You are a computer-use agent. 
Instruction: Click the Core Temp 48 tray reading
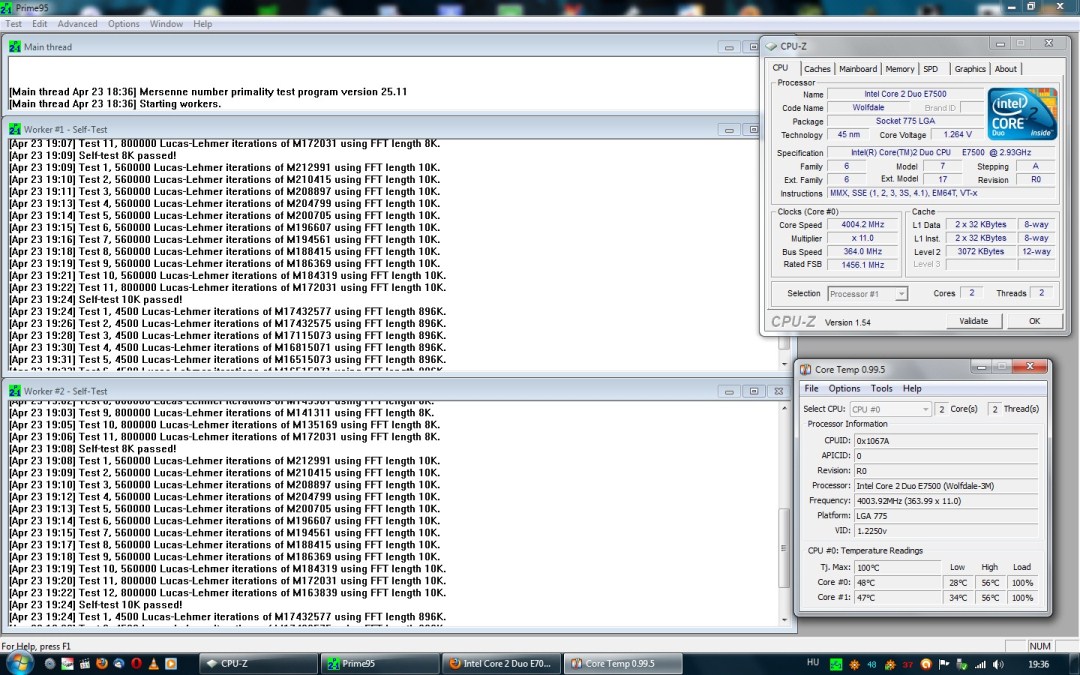(x=871, y=664)
